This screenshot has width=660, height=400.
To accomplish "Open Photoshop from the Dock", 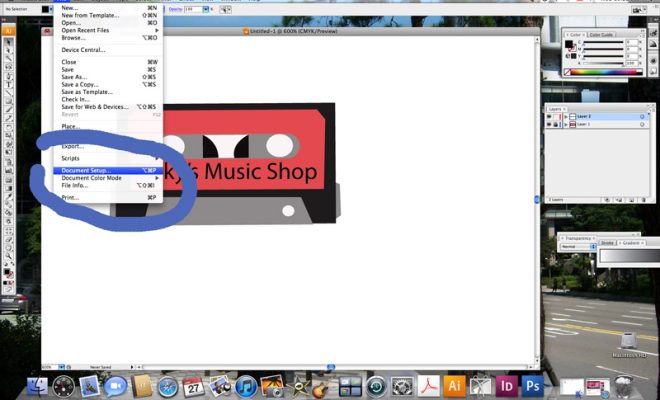I will (532, 385).
